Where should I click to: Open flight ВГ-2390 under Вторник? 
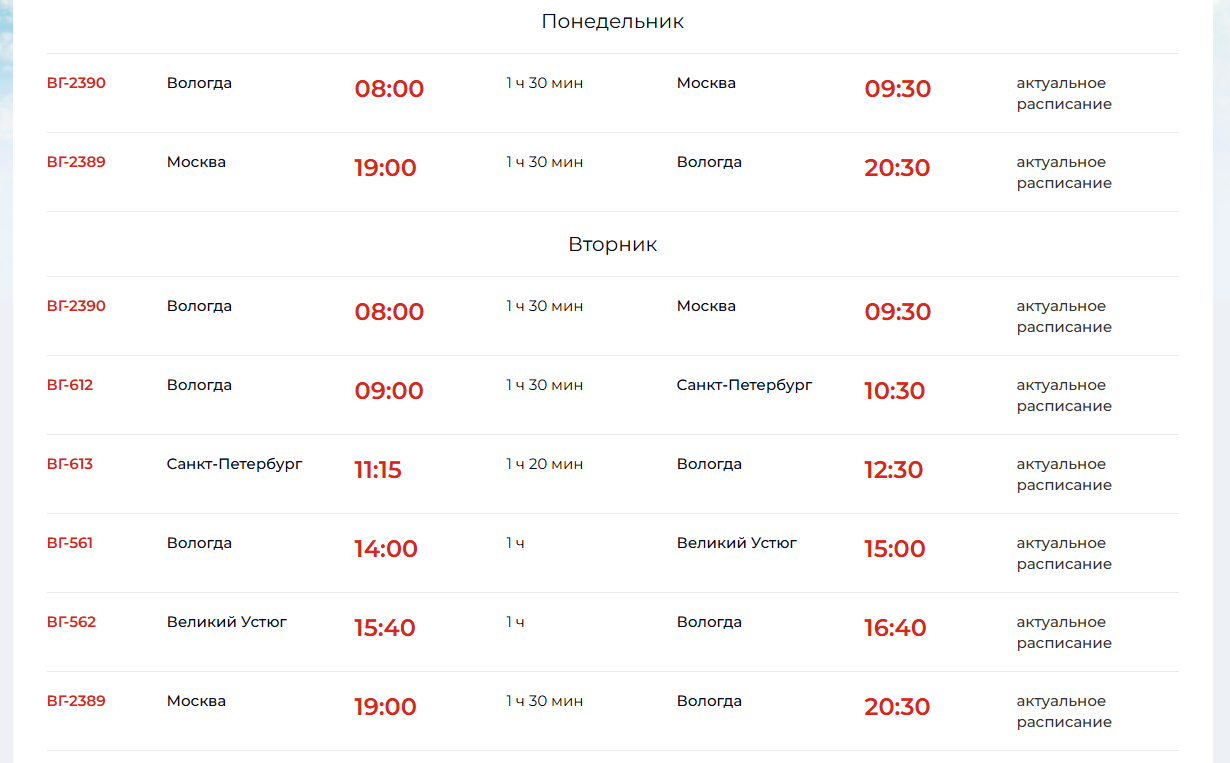(x=76, y=306)
